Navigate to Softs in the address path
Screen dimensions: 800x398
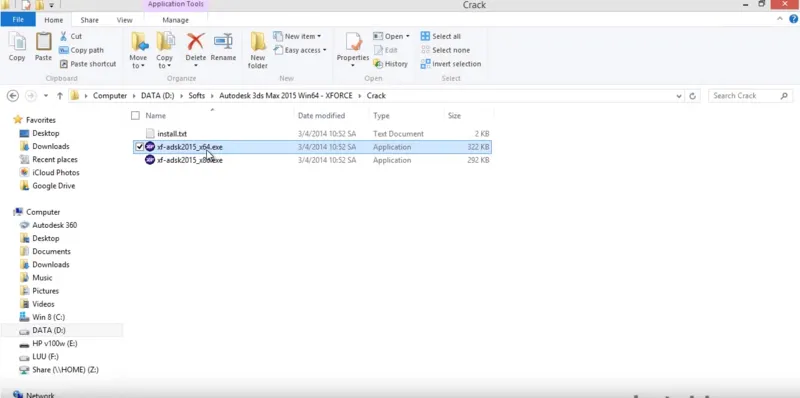196,96
